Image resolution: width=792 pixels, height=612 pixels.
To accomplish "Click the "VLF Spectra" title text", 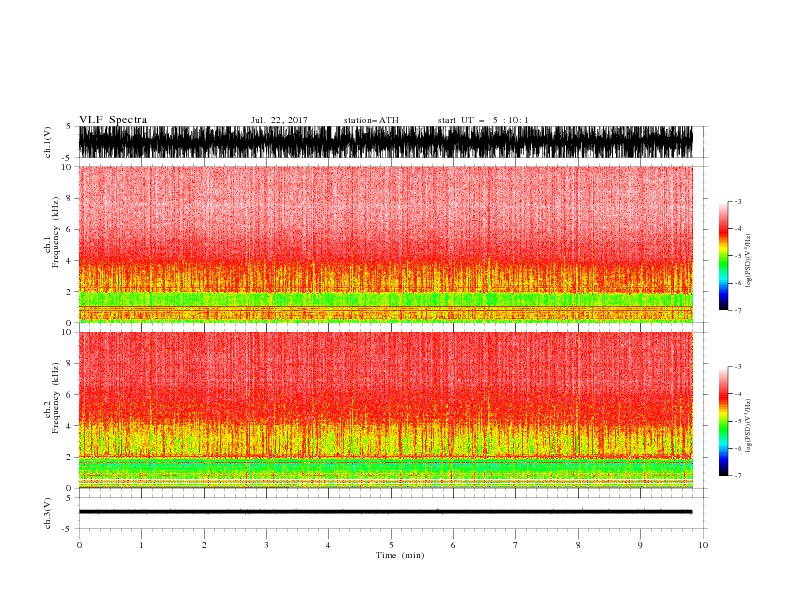I will tap(113, 120).
